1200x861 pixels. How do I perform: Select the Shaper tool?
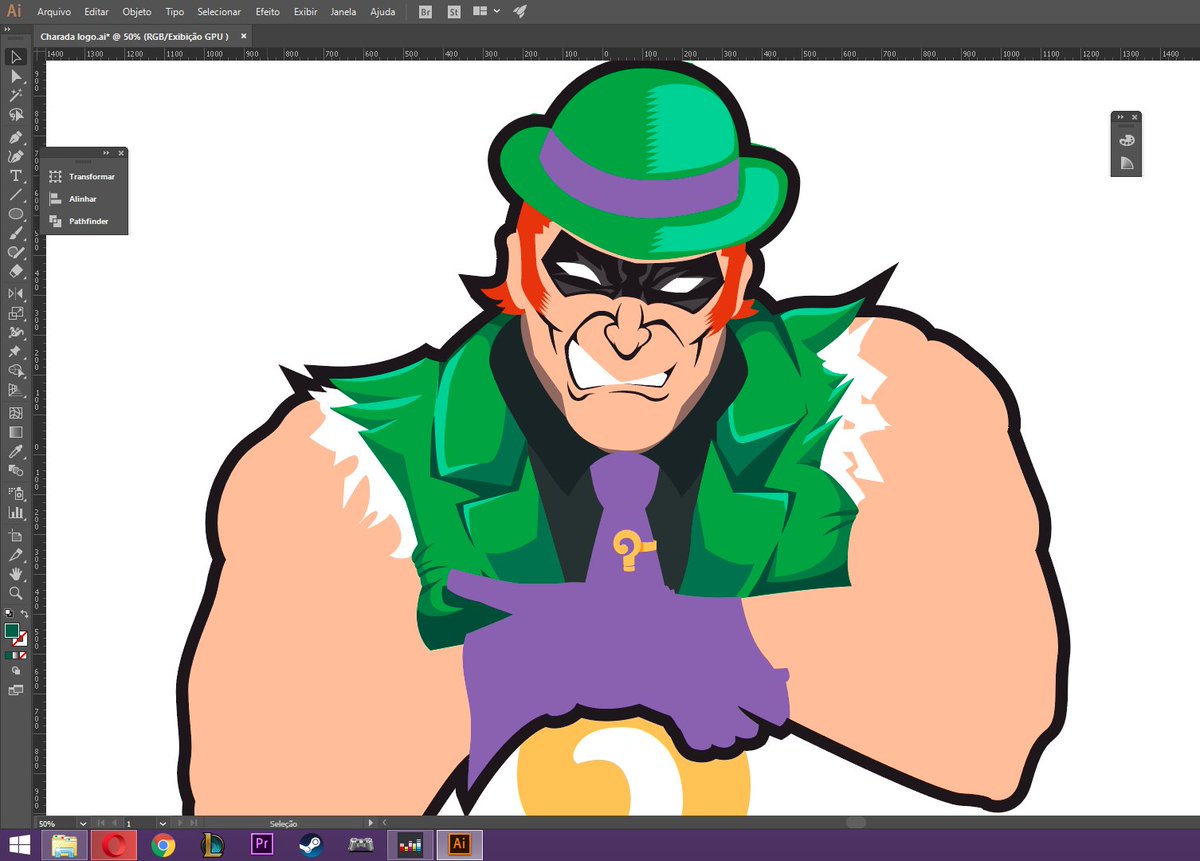pyautogui.click(x=16, y=252)
